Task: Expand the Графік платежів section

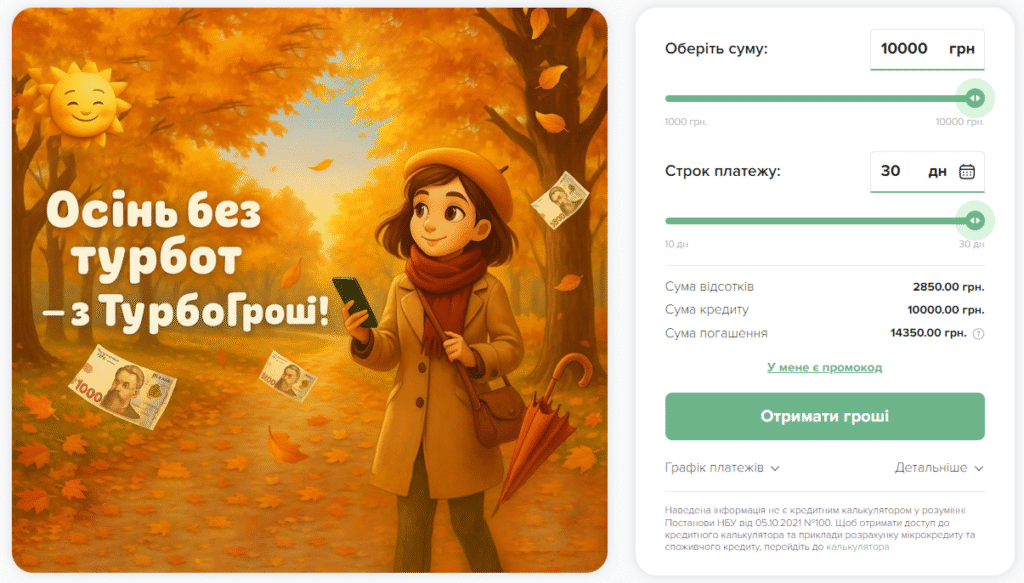Action: point(722,468)
